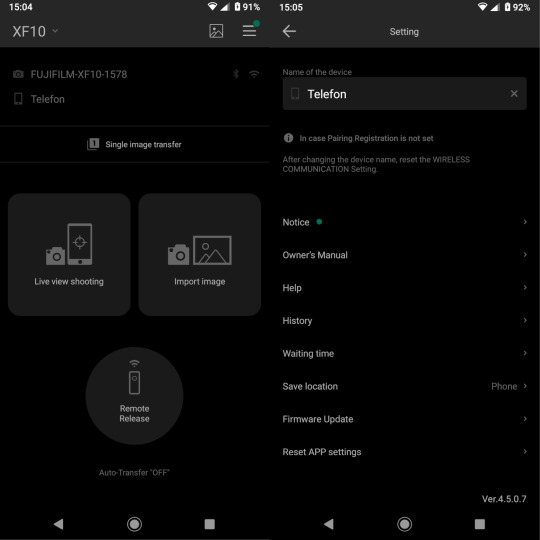This screenshot has height=540, width=540.
Task: Tap the Single image transfer icon
Action: [x=93, y=144]
